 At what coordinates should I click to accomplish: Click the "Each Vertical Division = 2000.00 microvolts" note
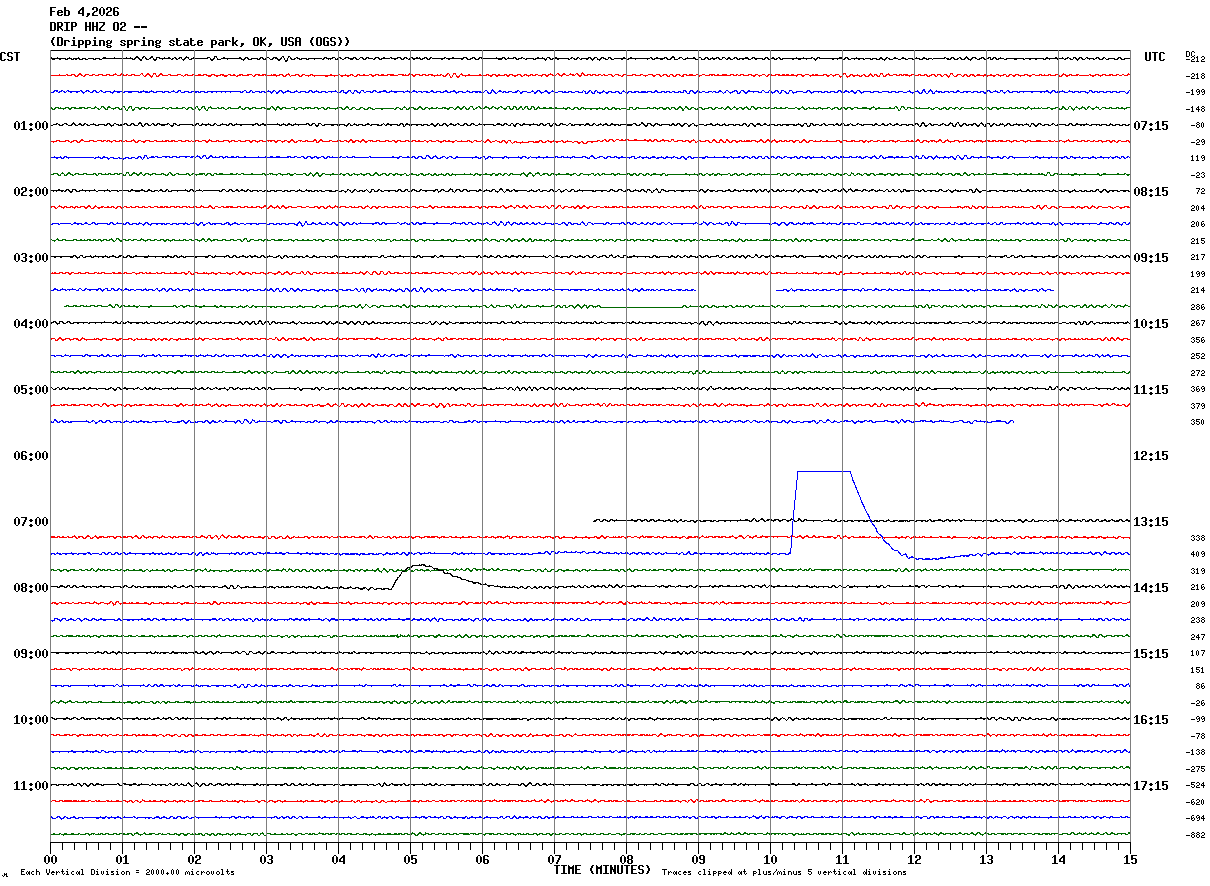click(127, 873)
